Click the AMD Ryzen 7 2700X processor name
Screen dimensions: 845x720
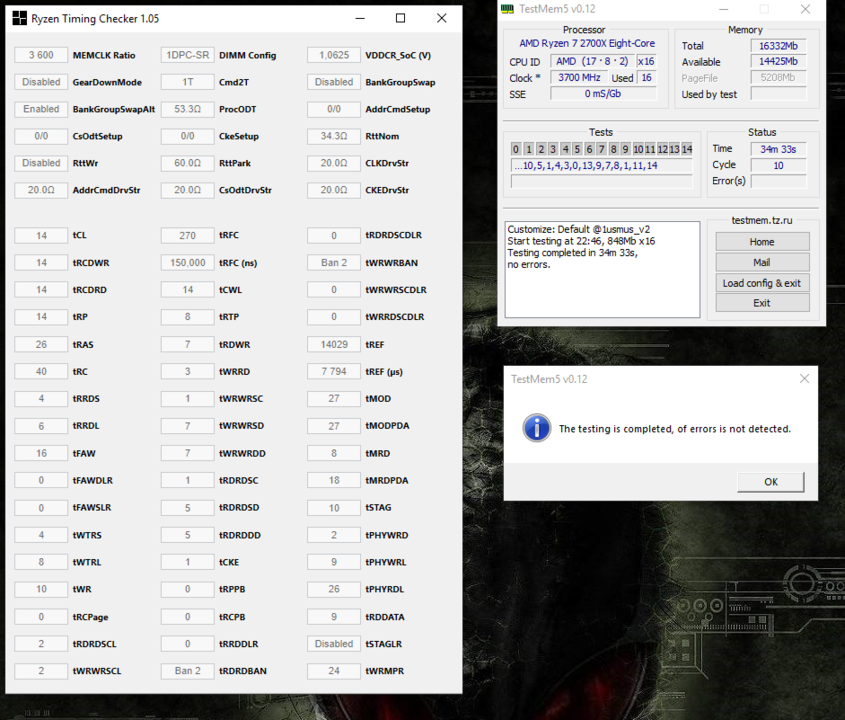[x=587, y=43]
